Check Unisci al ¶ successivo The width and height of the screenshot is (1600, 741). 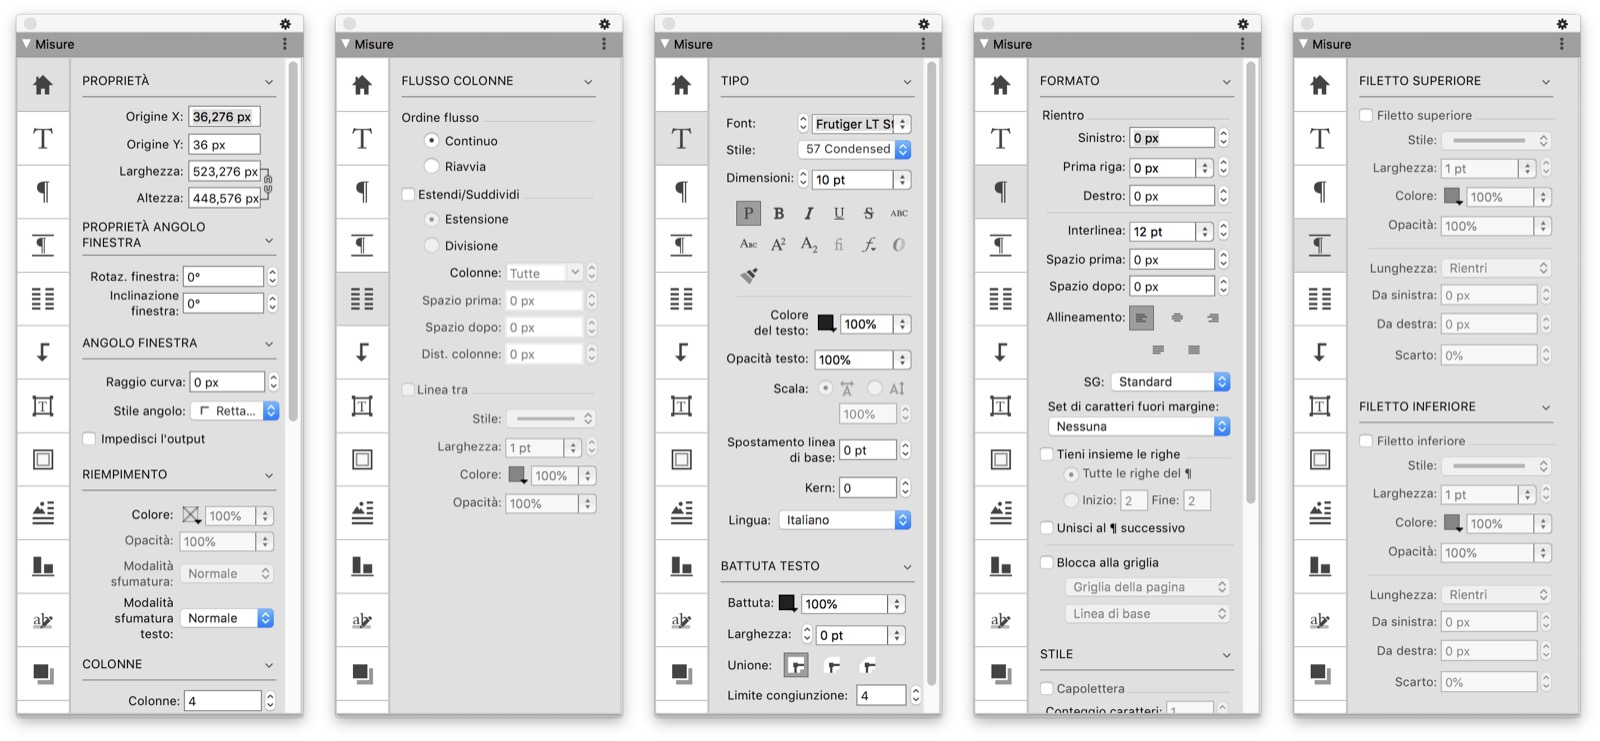point(1047,528)
